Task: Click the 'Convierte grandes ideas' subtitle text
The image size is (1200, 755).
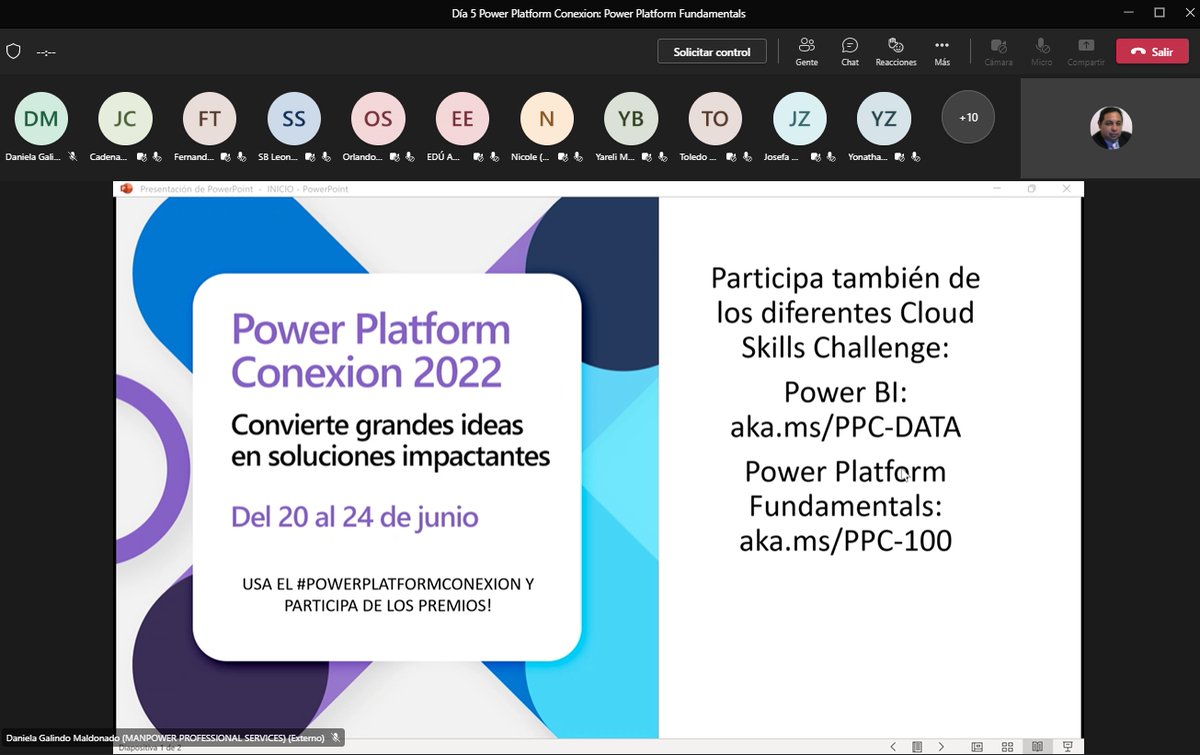Action: [377, 425]
